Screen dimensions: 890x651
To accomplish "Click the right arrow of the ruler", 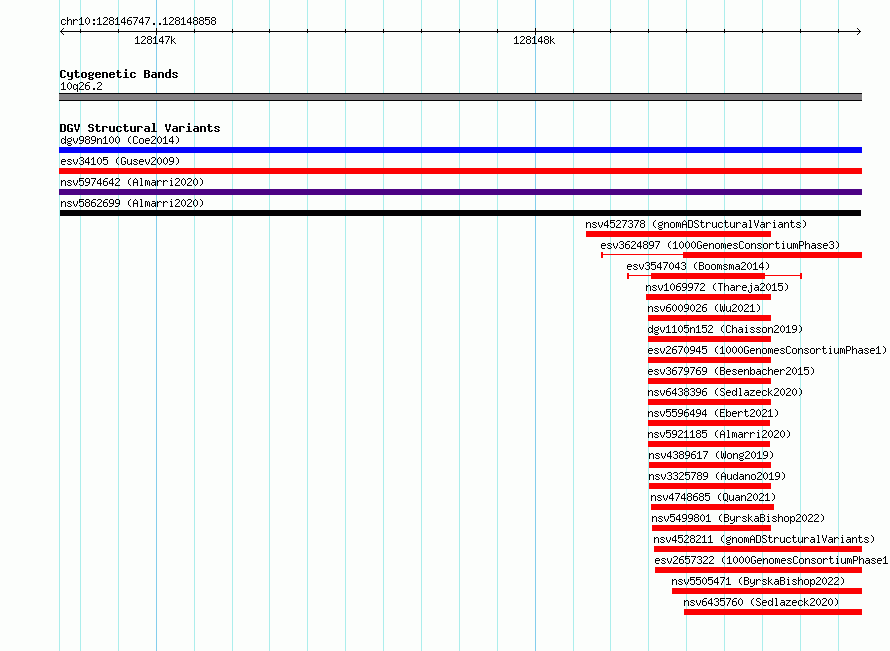I will (859, 32).
